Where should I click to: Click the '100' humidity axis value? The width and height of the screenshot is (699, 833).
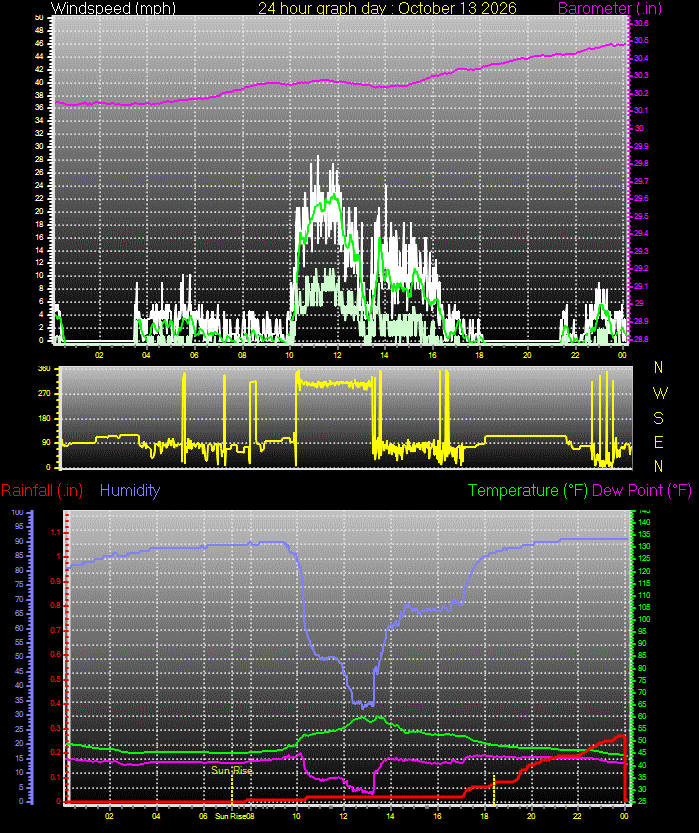[x=17, y=512]
